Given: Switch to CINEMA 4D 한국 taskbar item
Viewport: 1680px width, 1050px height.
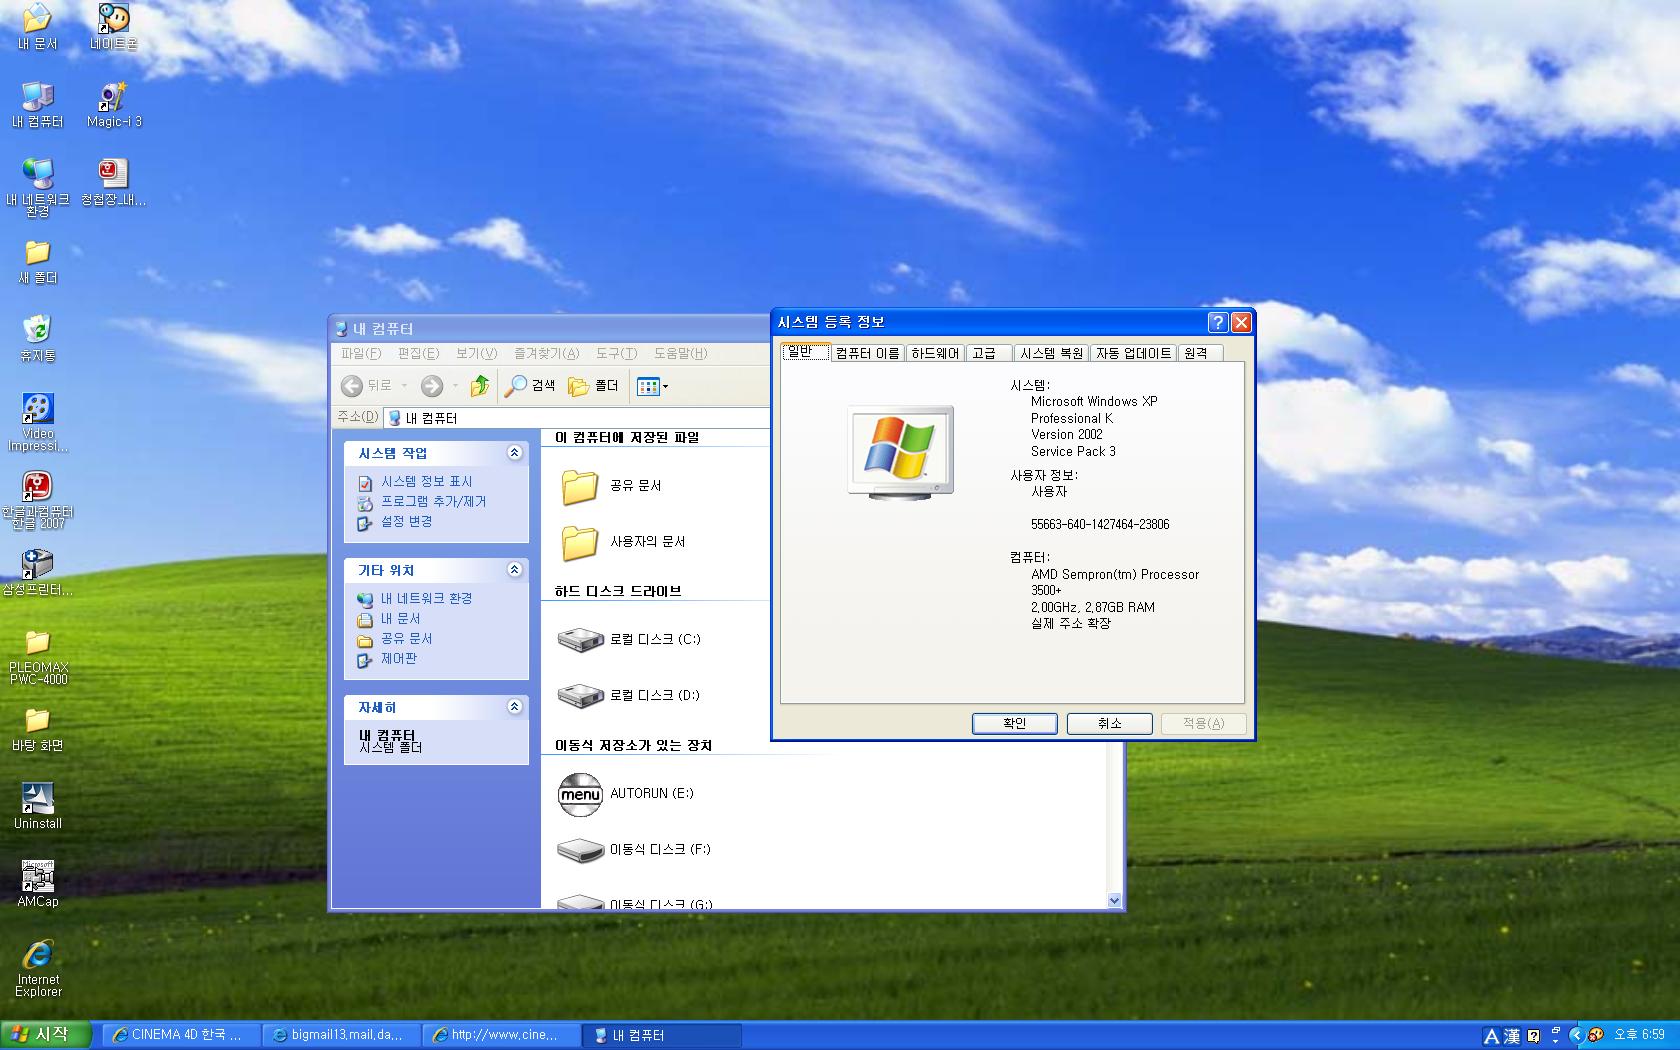Looking at the screenshot, I should (180, 1035).
